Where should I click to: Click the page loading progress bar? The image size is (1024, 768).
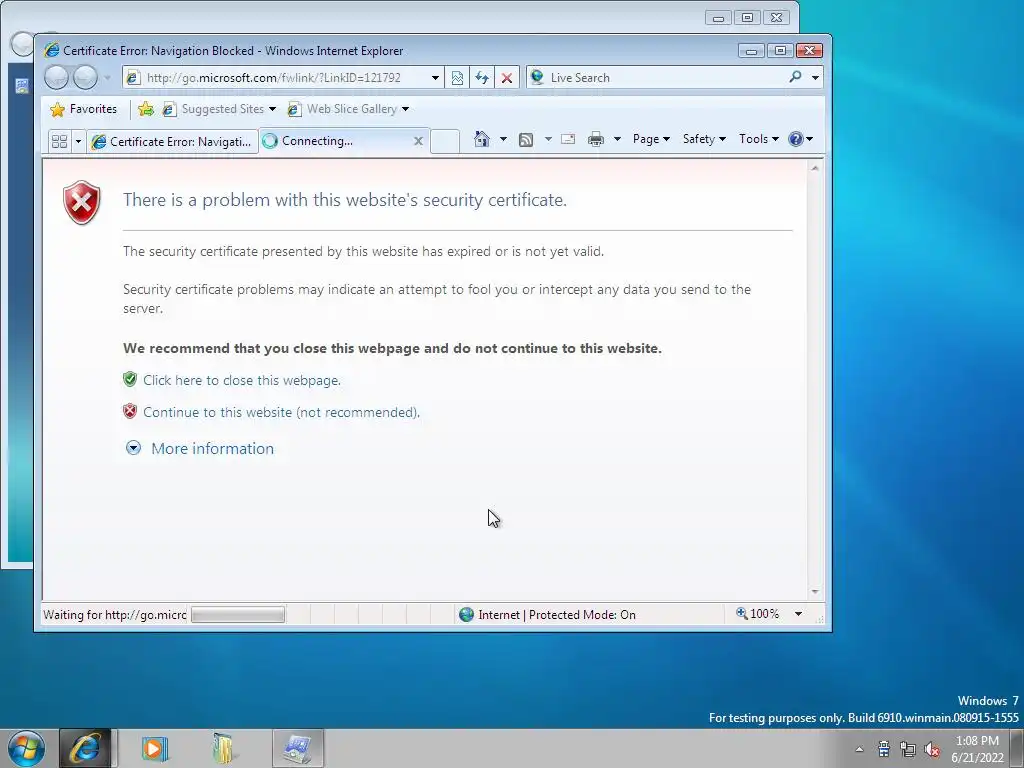[238, 615]
